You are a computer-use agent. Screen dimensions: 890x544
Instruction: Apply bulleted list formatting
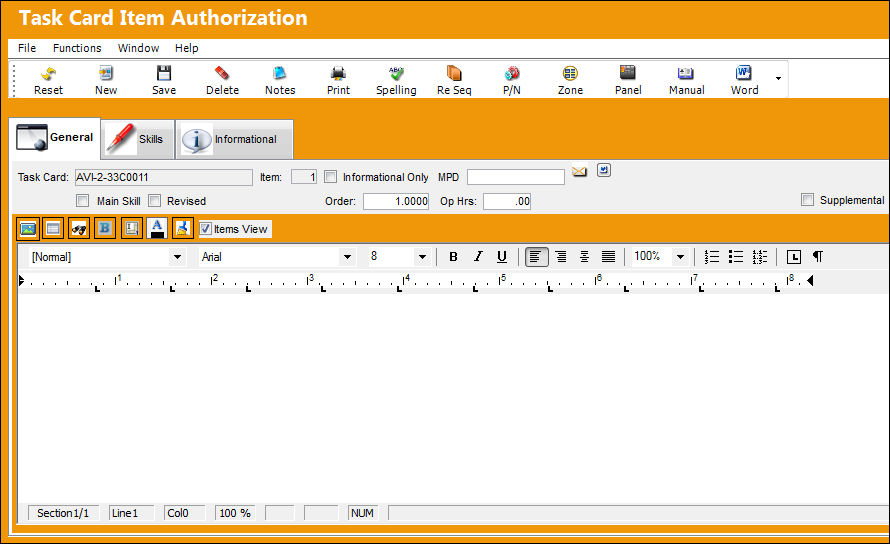[736, 257]
